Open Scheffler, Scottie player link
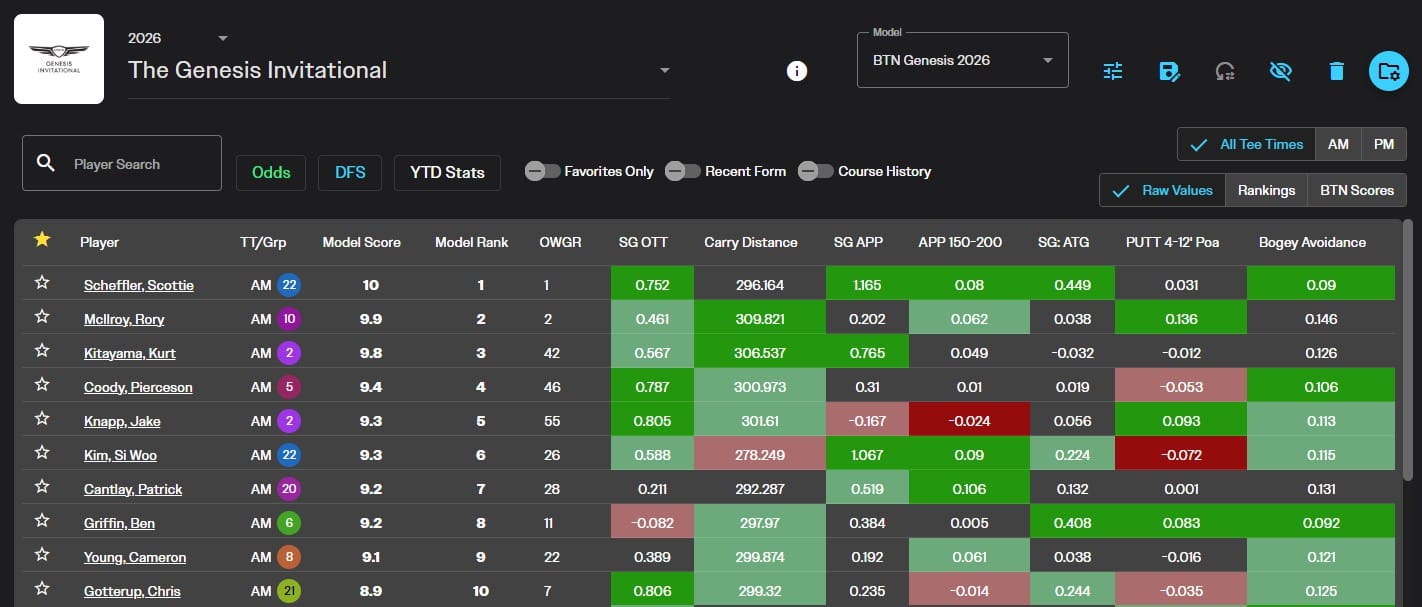1422x607 pixels. (139, 285)
